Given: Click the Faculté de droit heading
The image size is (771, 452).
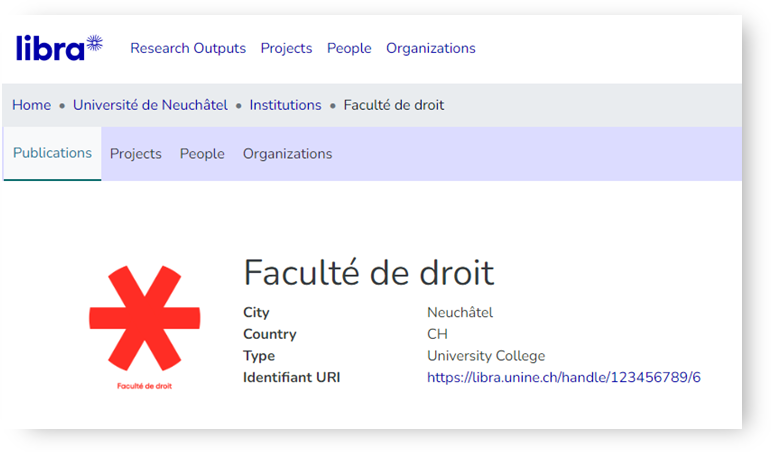Looking at the screenshot, I should click(x=369, y=272).
